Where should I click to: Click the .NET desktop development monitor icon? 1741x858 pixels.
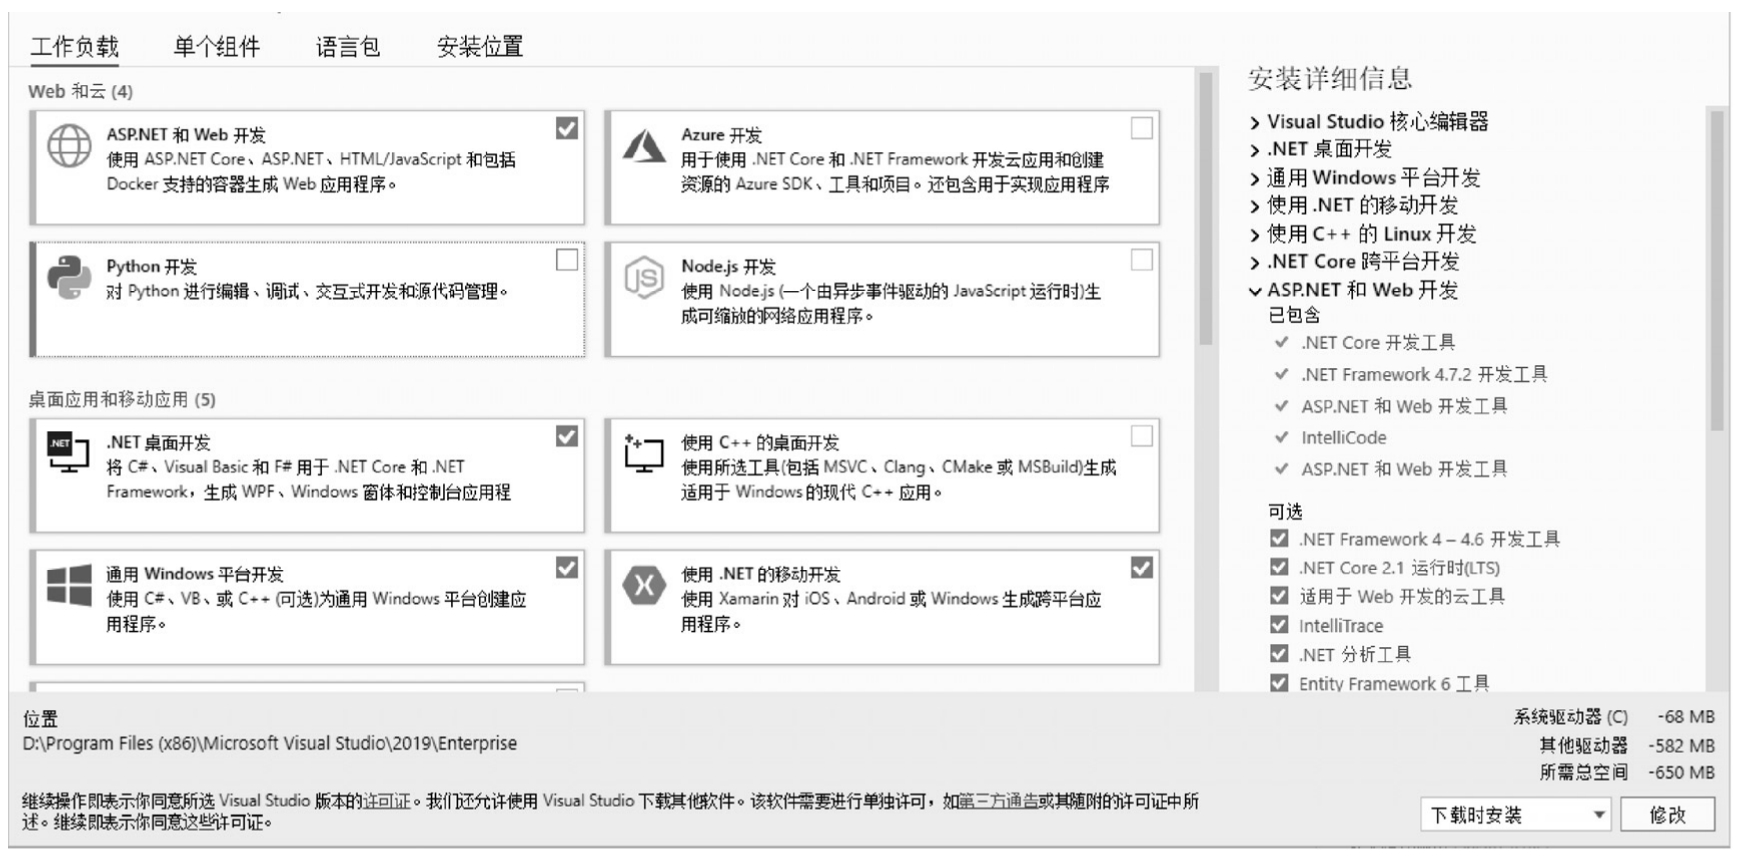click(68, 452)
